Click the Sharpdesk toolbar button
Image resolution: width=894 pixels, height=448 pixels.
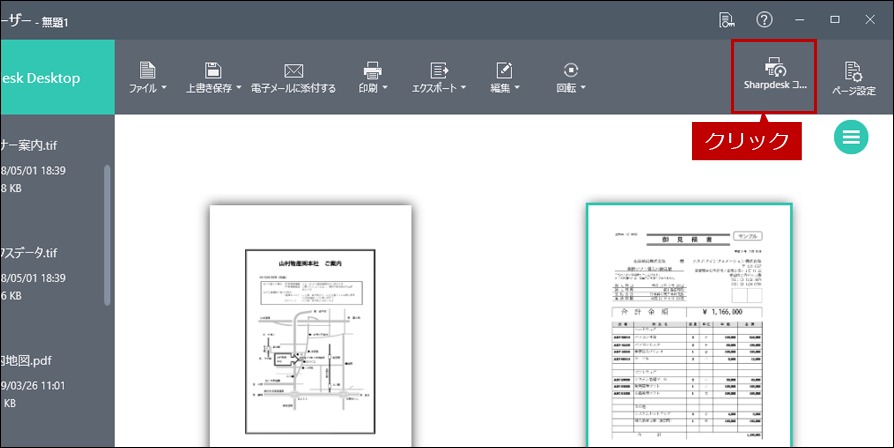(774, 76)
